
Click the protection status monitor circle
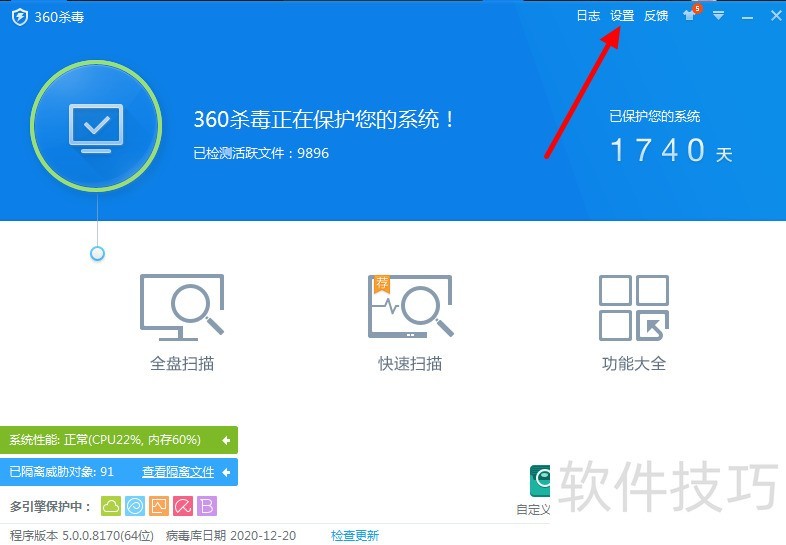click(96, 125)
